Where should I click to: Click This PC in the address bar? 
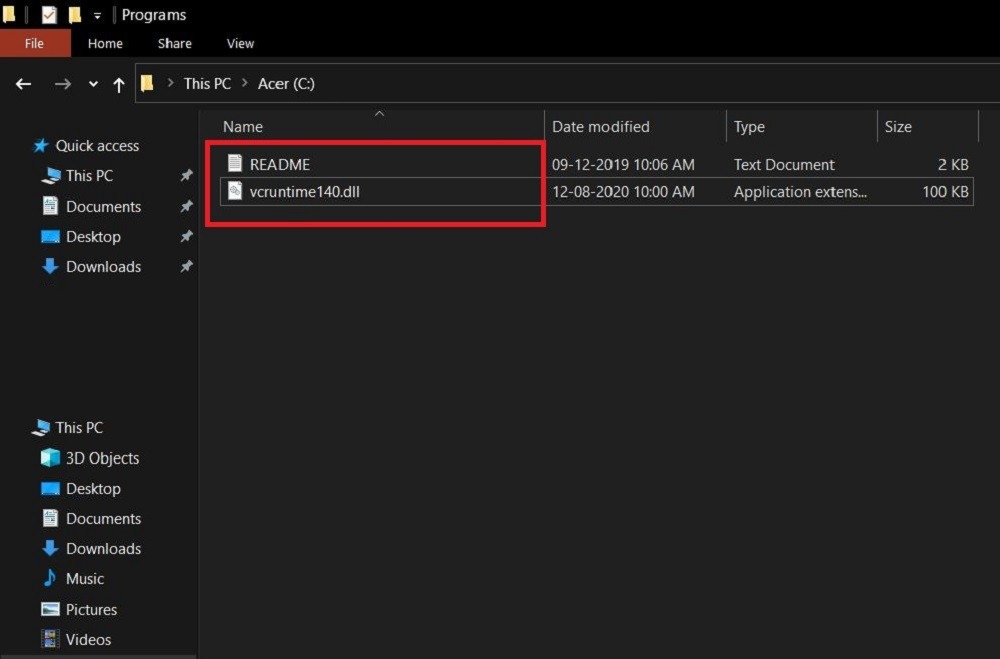pos(206,83)
